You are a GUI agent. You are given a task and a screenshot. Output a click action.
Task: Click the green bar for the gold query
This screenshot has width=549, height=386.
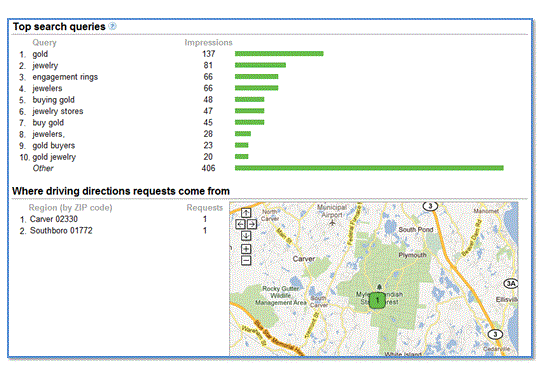pyautogui.click(x=279, y=54)
